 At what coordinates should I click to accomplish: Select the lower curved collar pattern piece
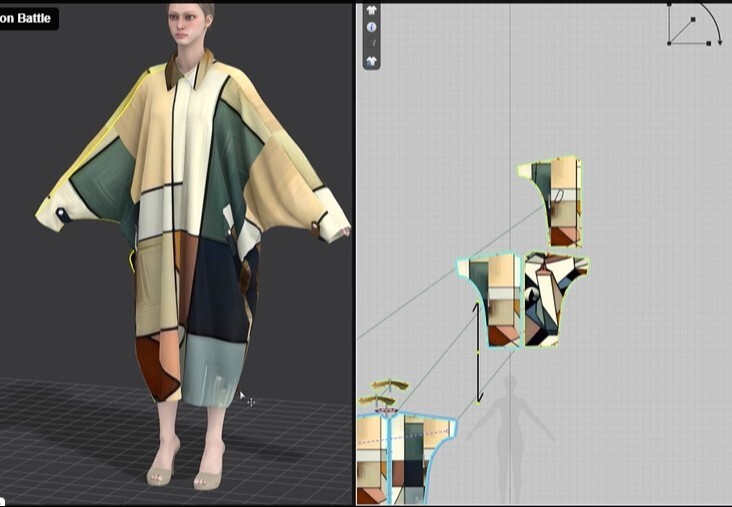(377, 400)
